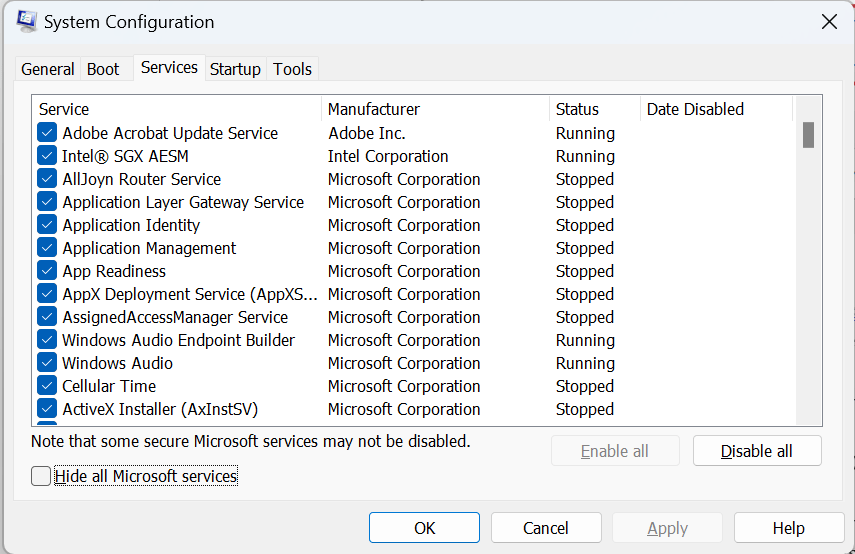Image resolution: width=855 pixels, height=554 pixels.
Task: Switch to the General tab
Action: pos(47,69)
